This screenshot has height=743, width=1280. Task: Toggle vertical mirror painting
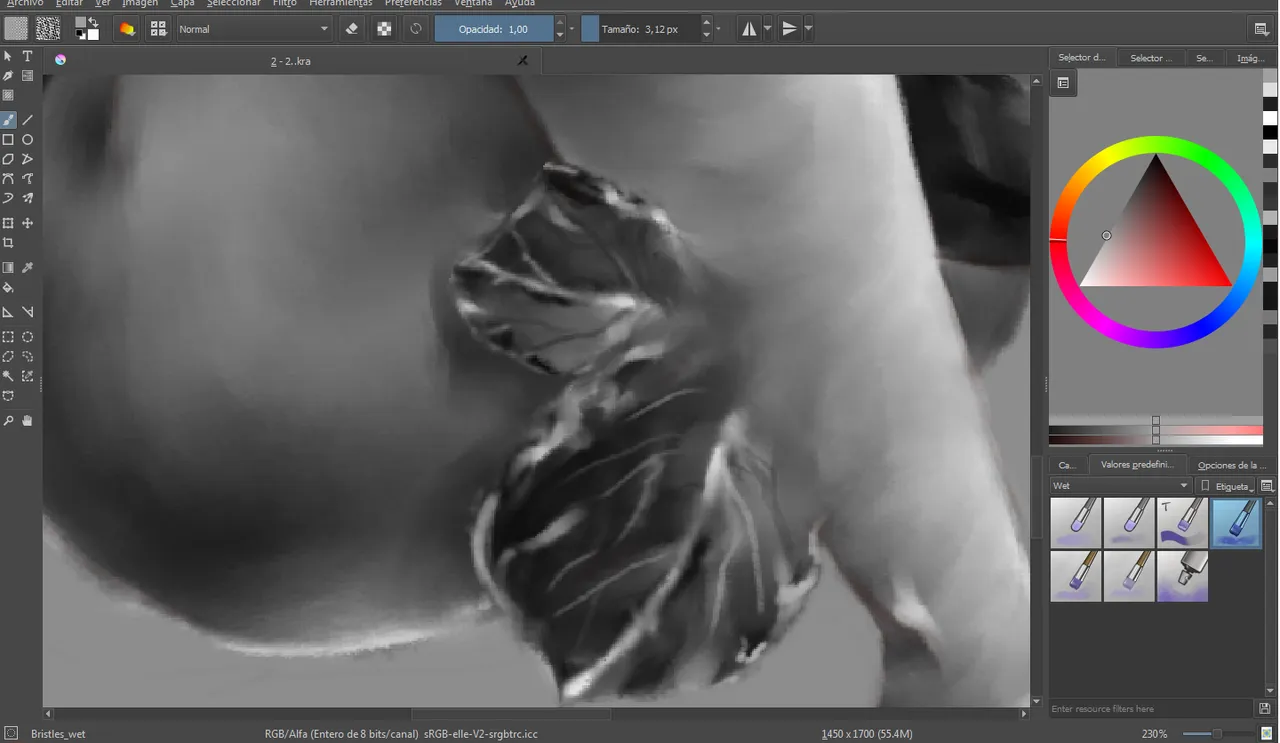789,29
